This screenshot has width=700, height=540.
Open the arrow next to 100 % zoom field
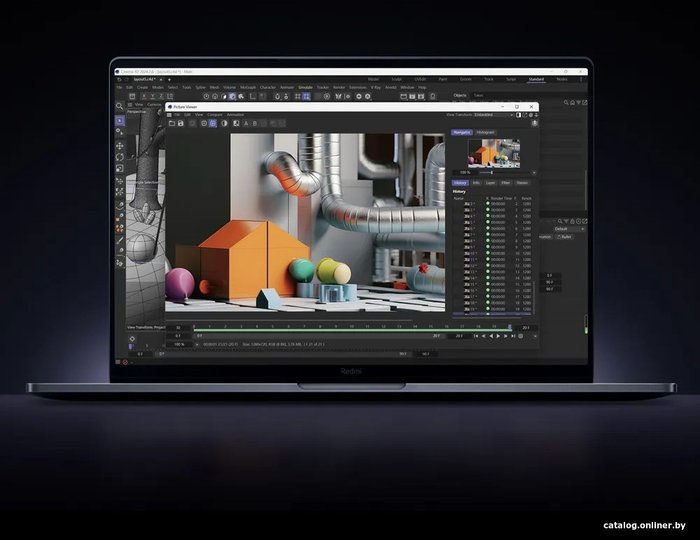tap(197, 345)
